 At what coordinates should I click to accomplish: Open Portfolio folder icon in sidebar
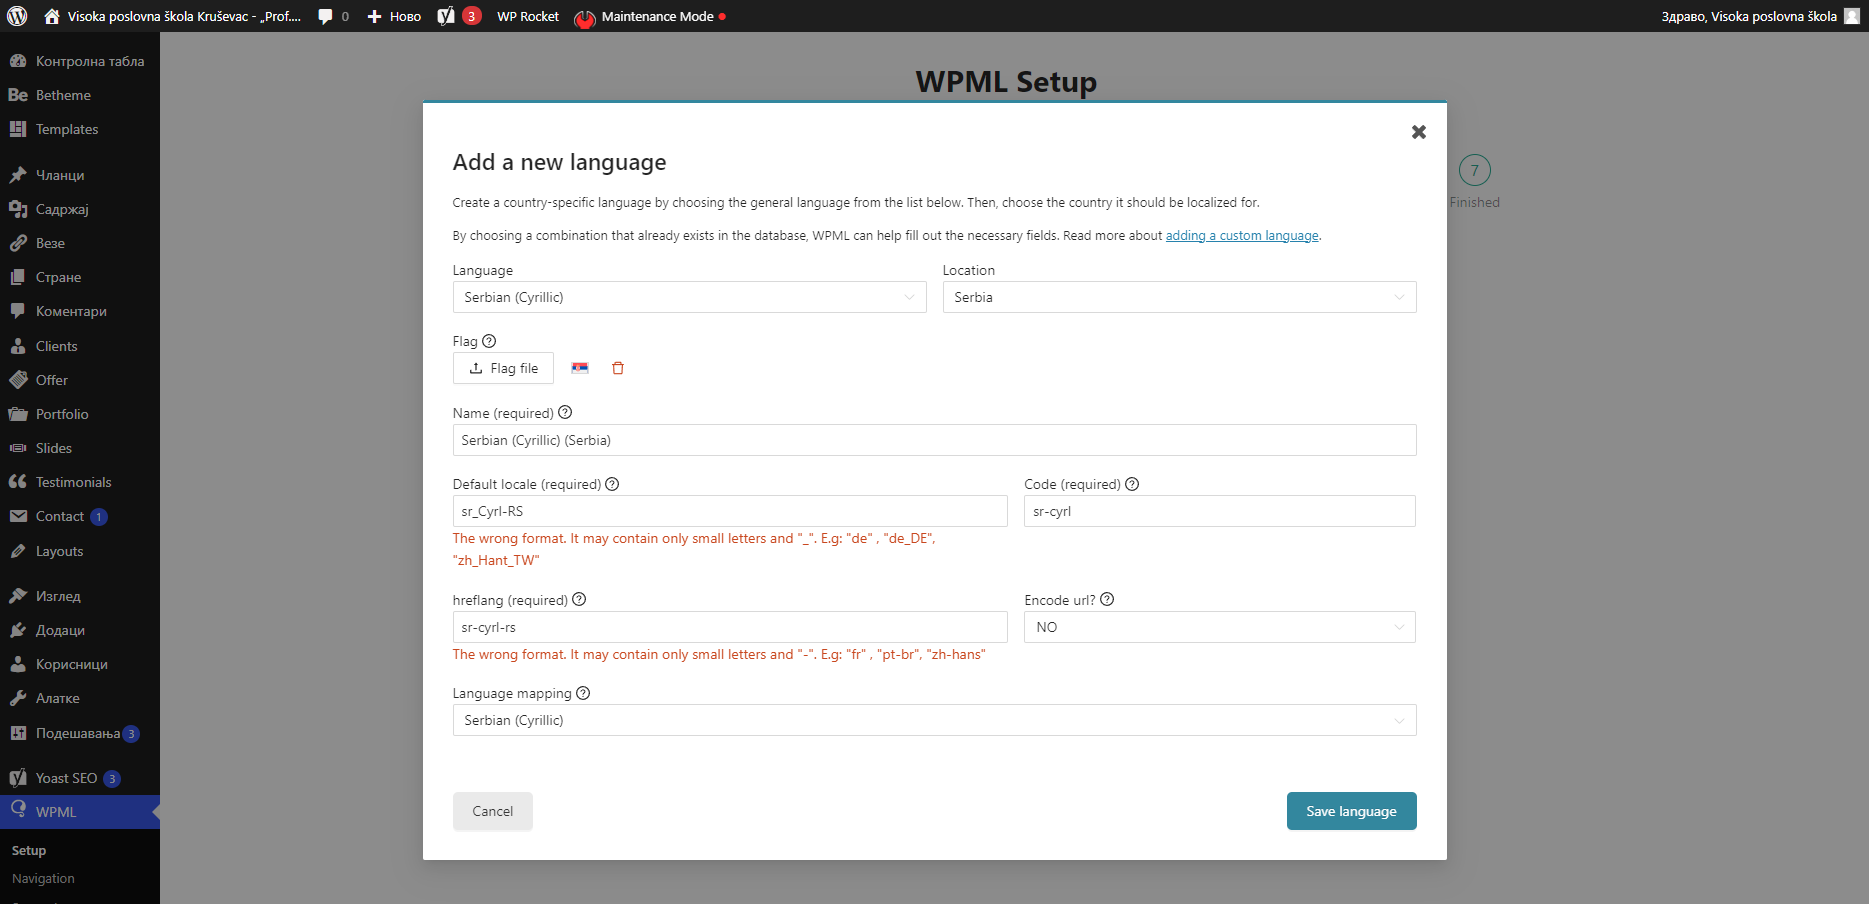[17, 414]
